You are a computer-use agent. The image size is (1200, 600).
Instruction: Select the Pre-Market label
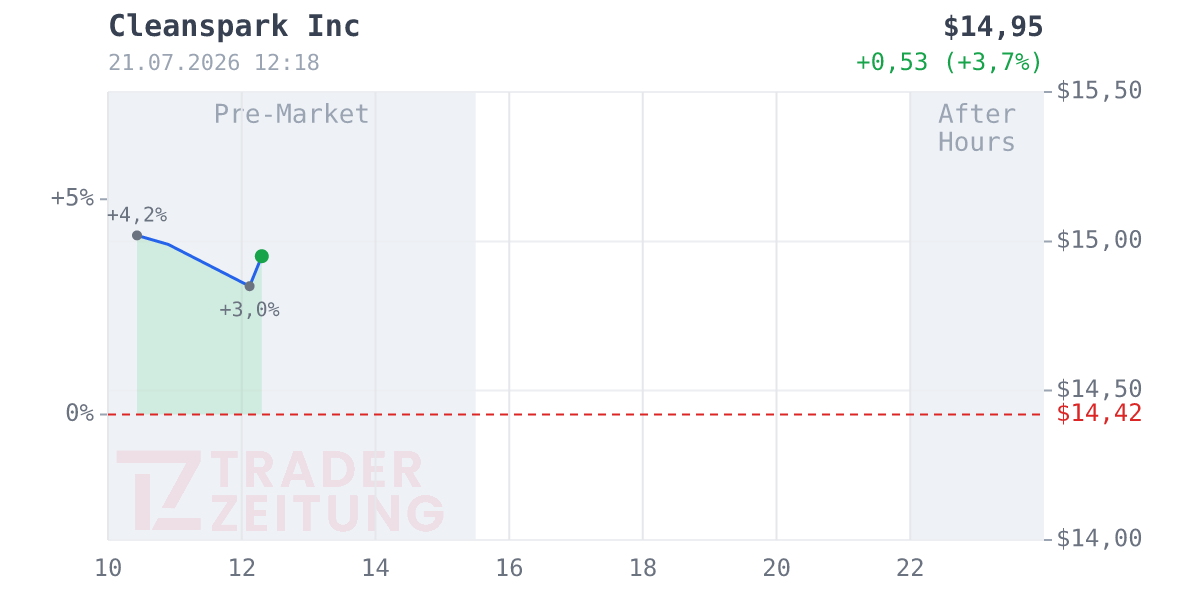(x=292, y=114)
